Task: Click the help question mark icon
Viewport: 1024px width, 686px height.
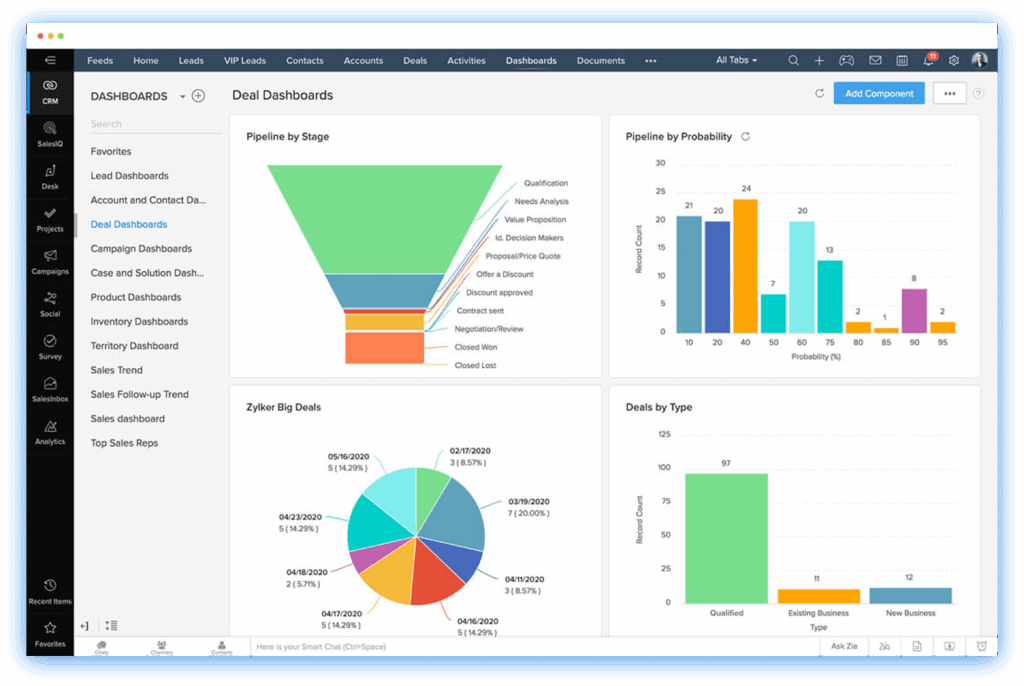Action: click(x=978, y=93)
